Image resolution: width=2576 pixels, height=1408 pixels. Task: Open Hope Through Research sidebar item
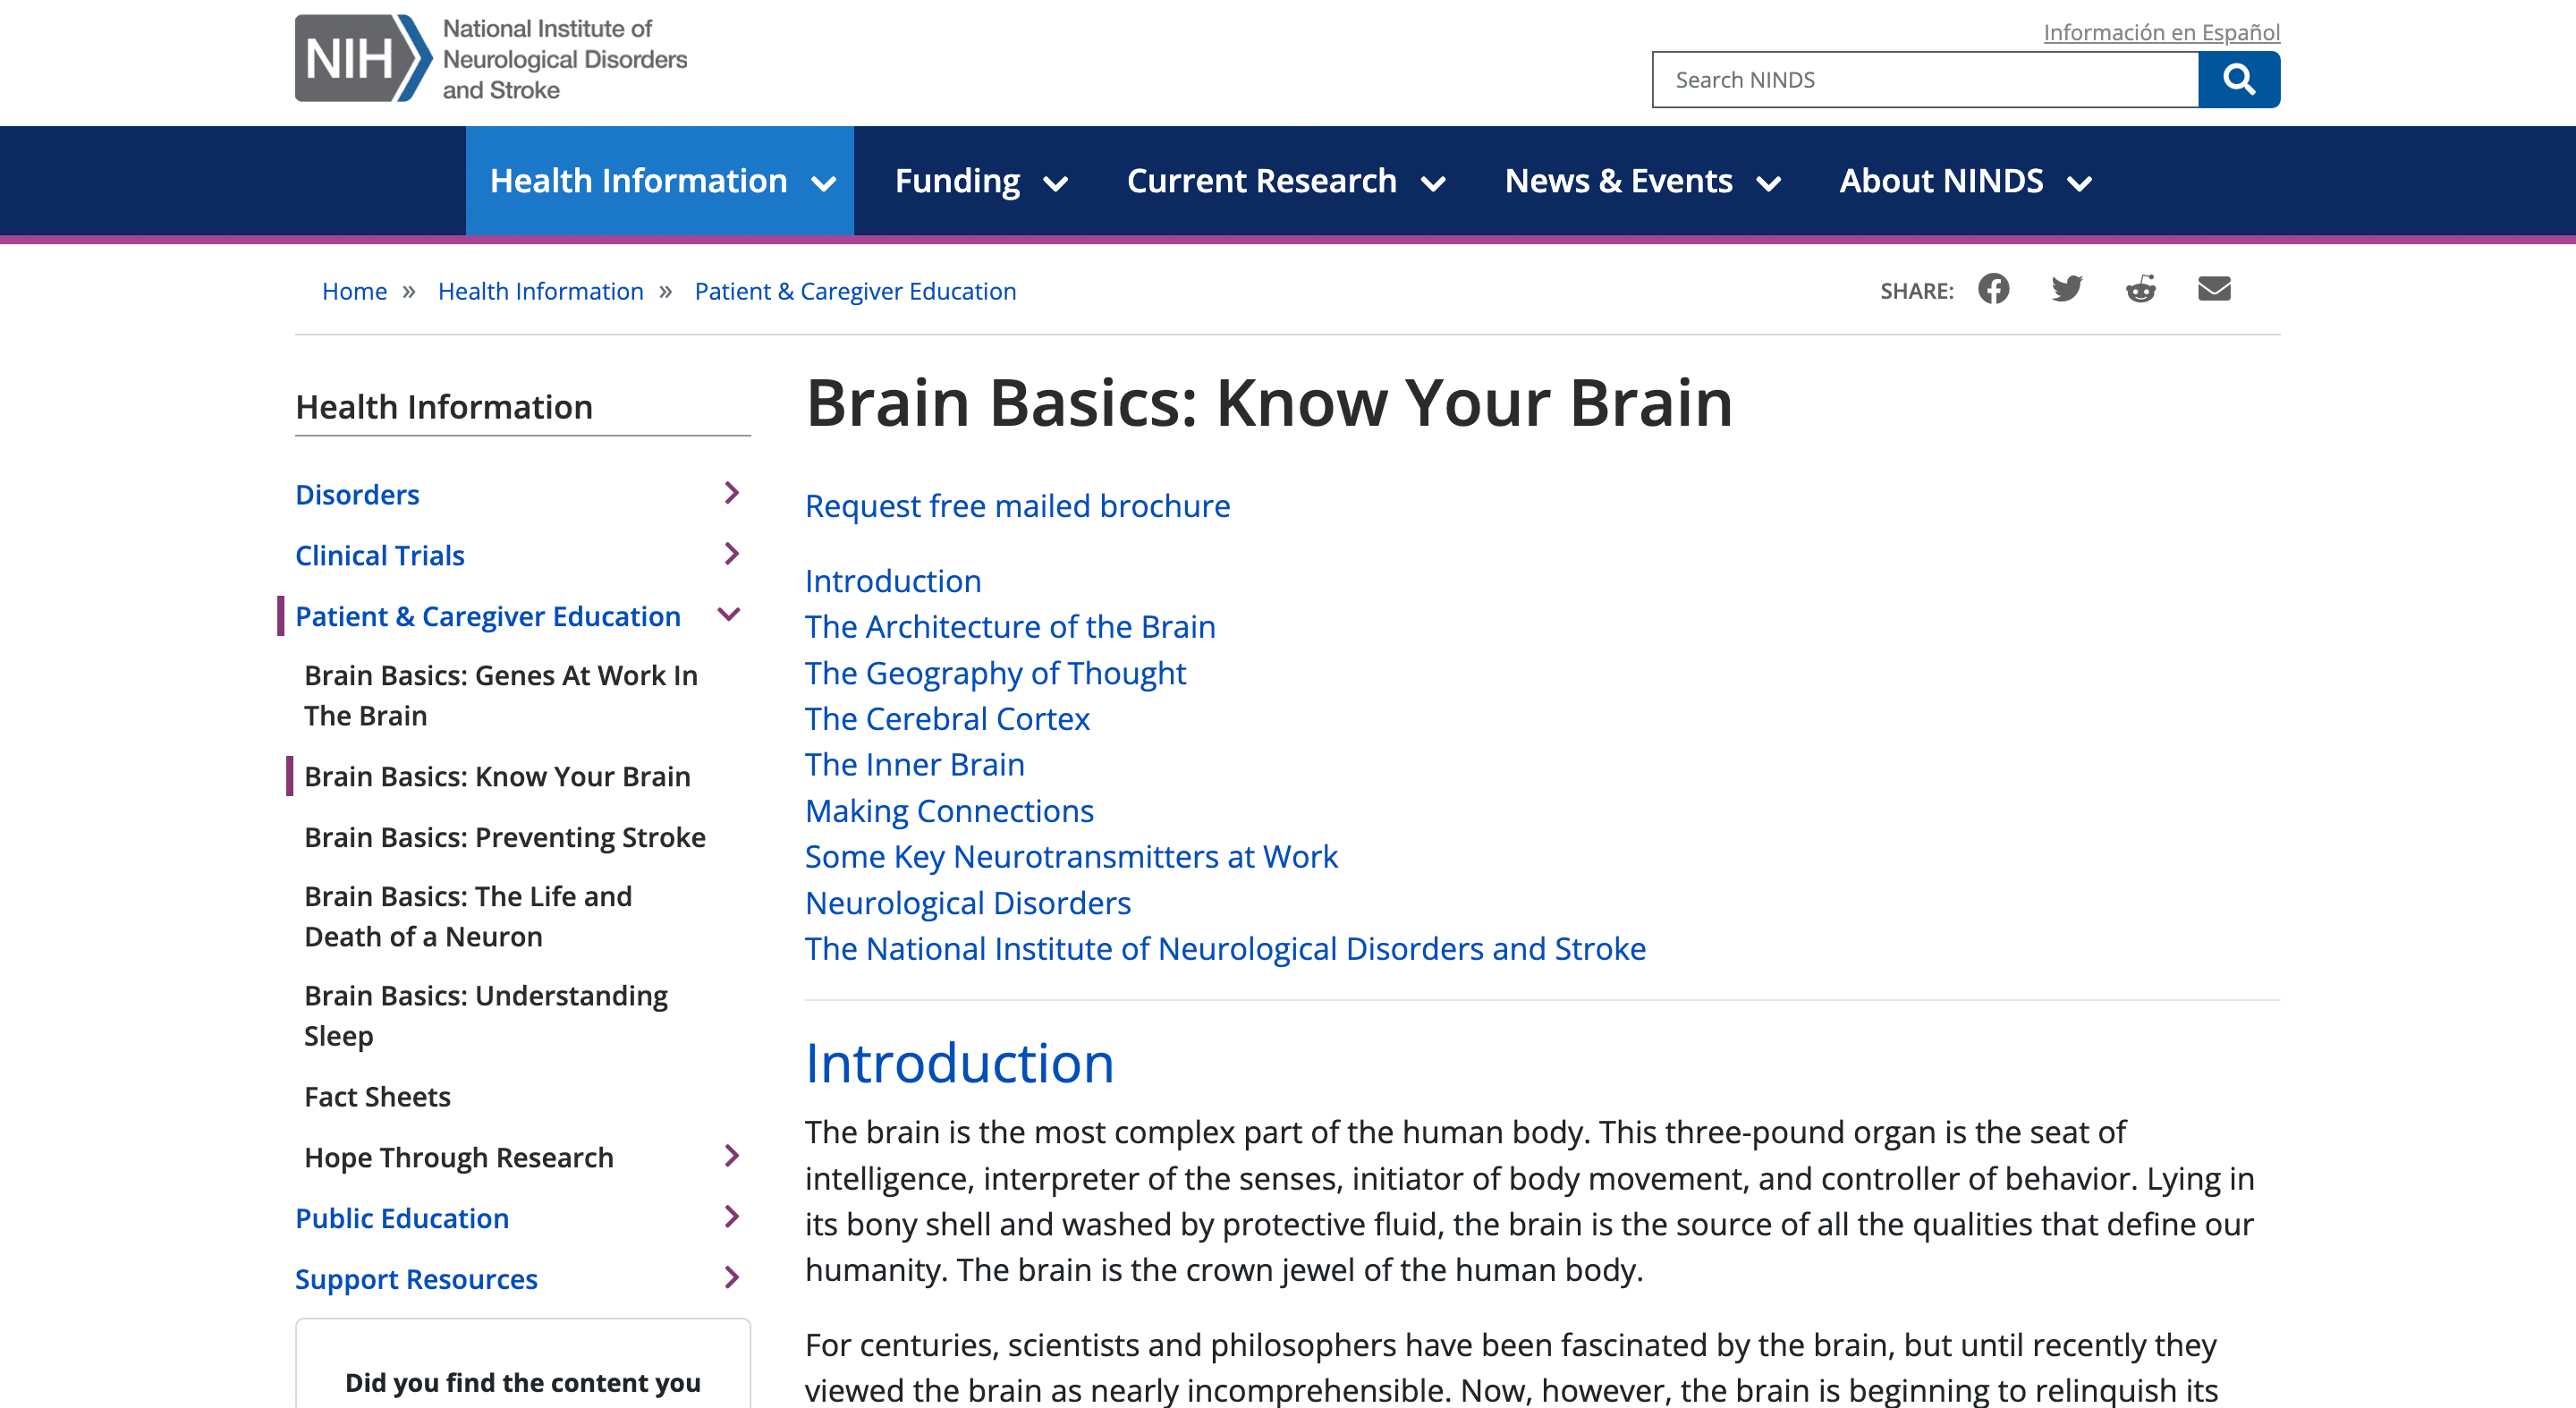[459, 1159]
